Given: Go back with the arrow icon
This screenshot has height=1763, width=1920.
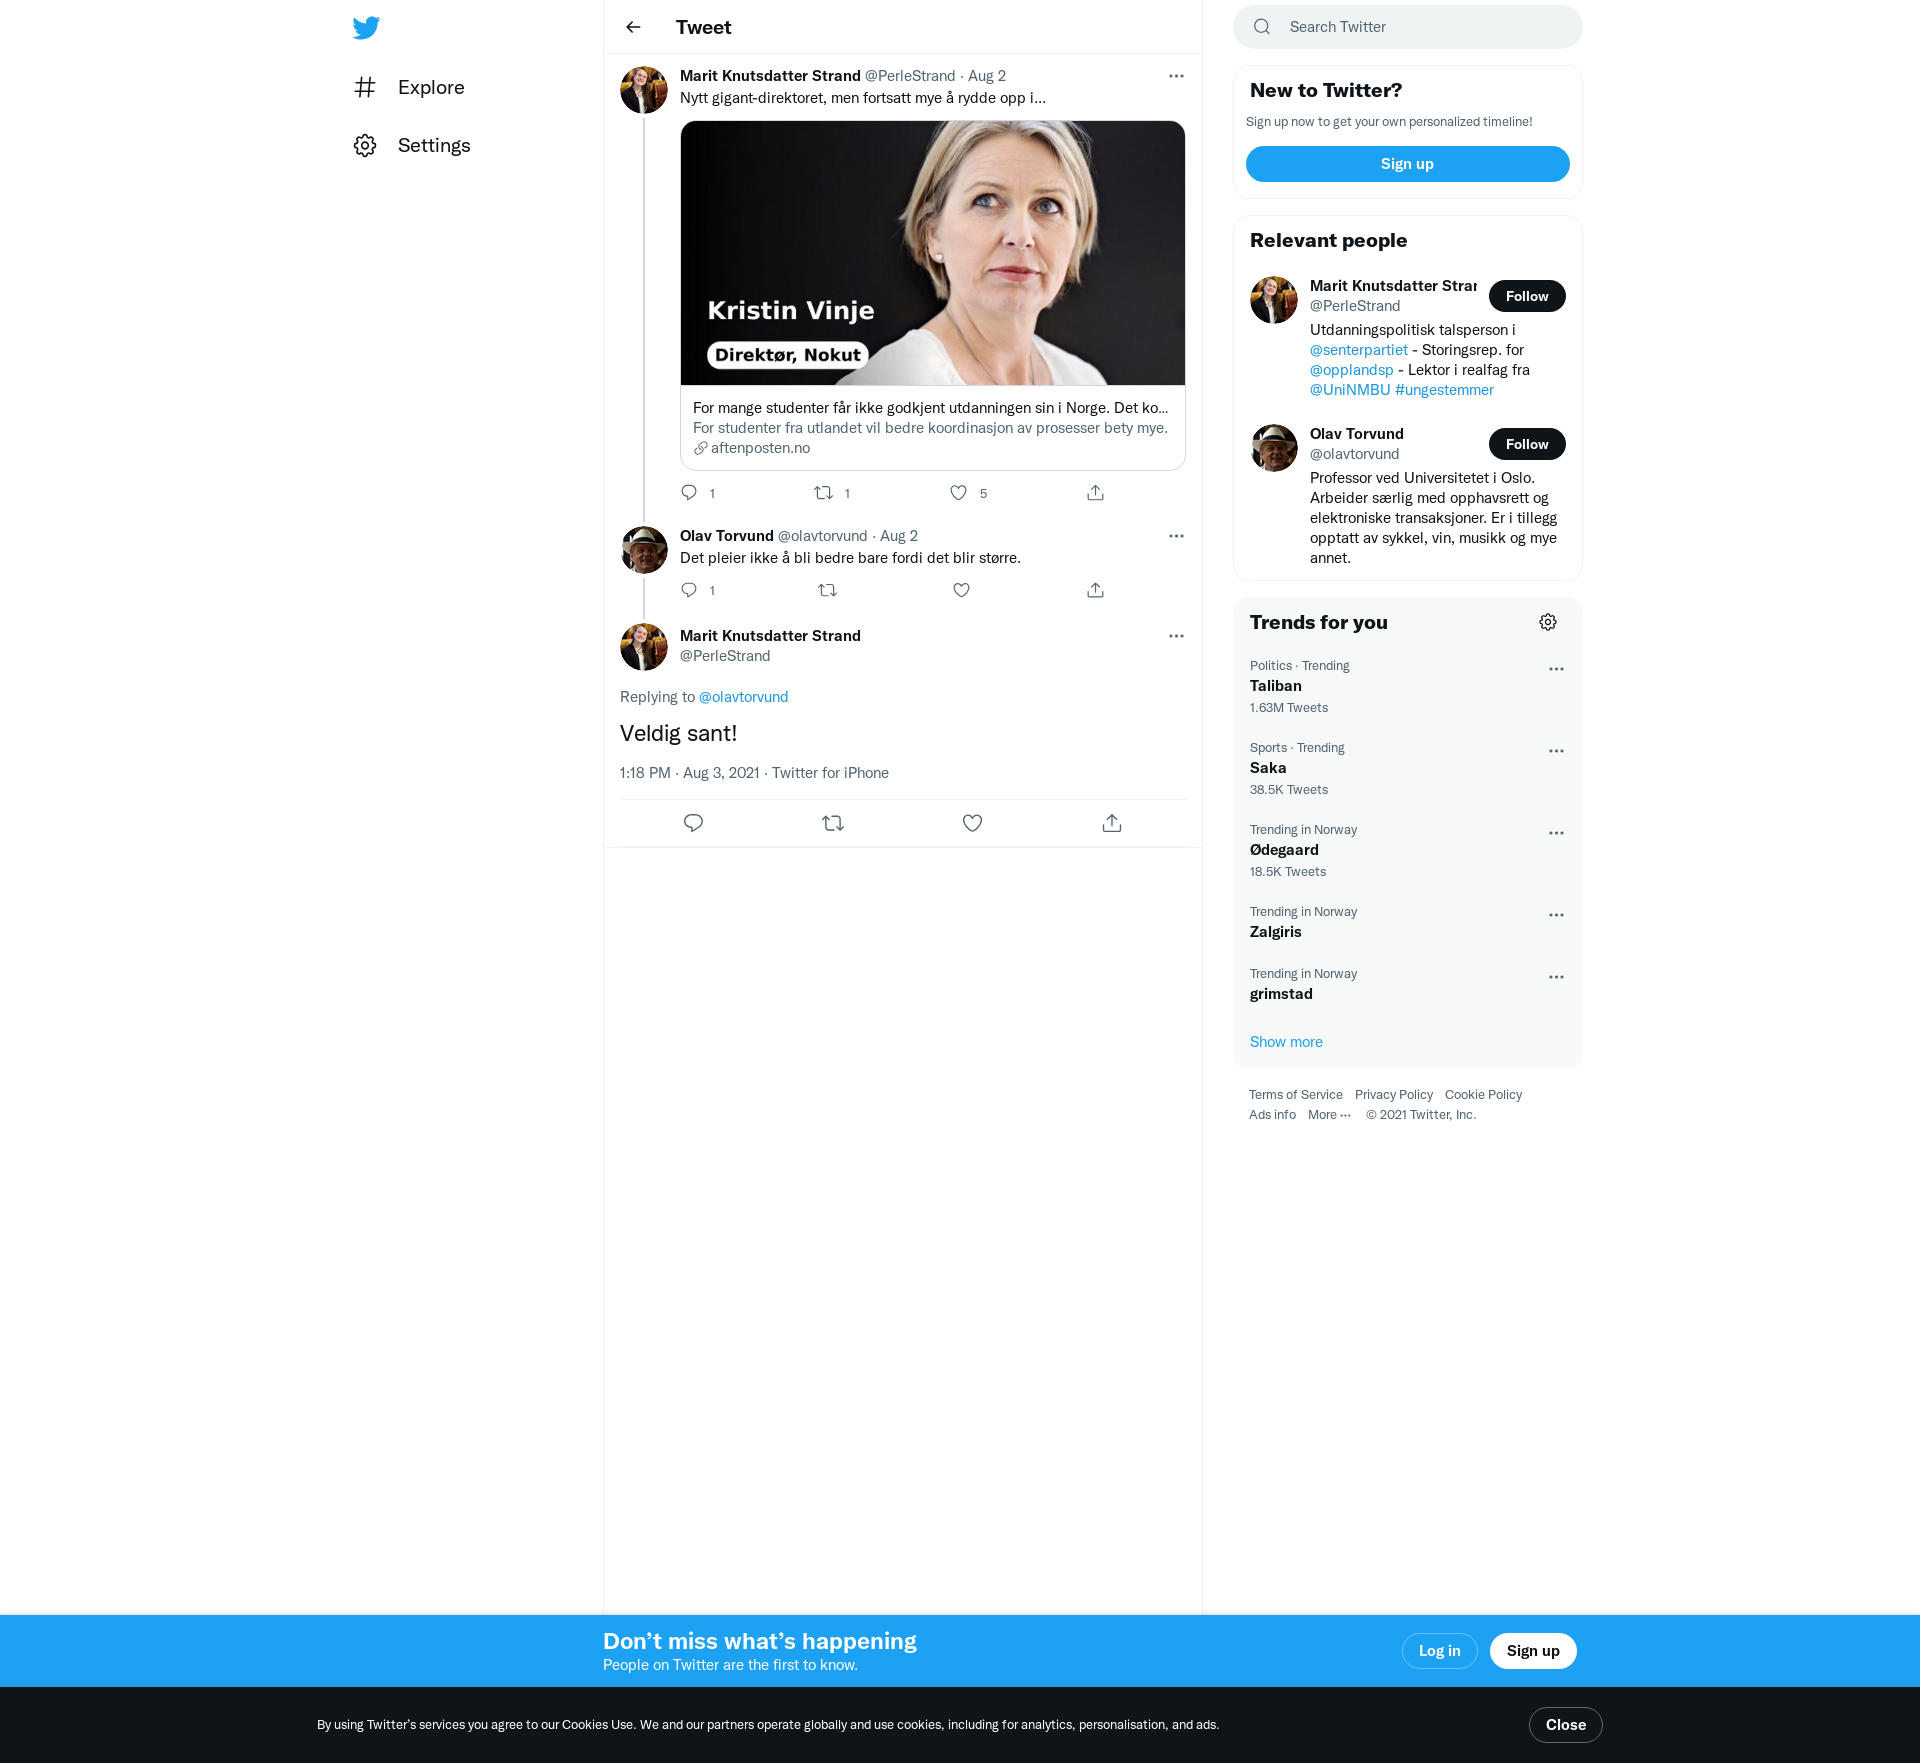Looking at the screenshot, I should coord(633,27).
